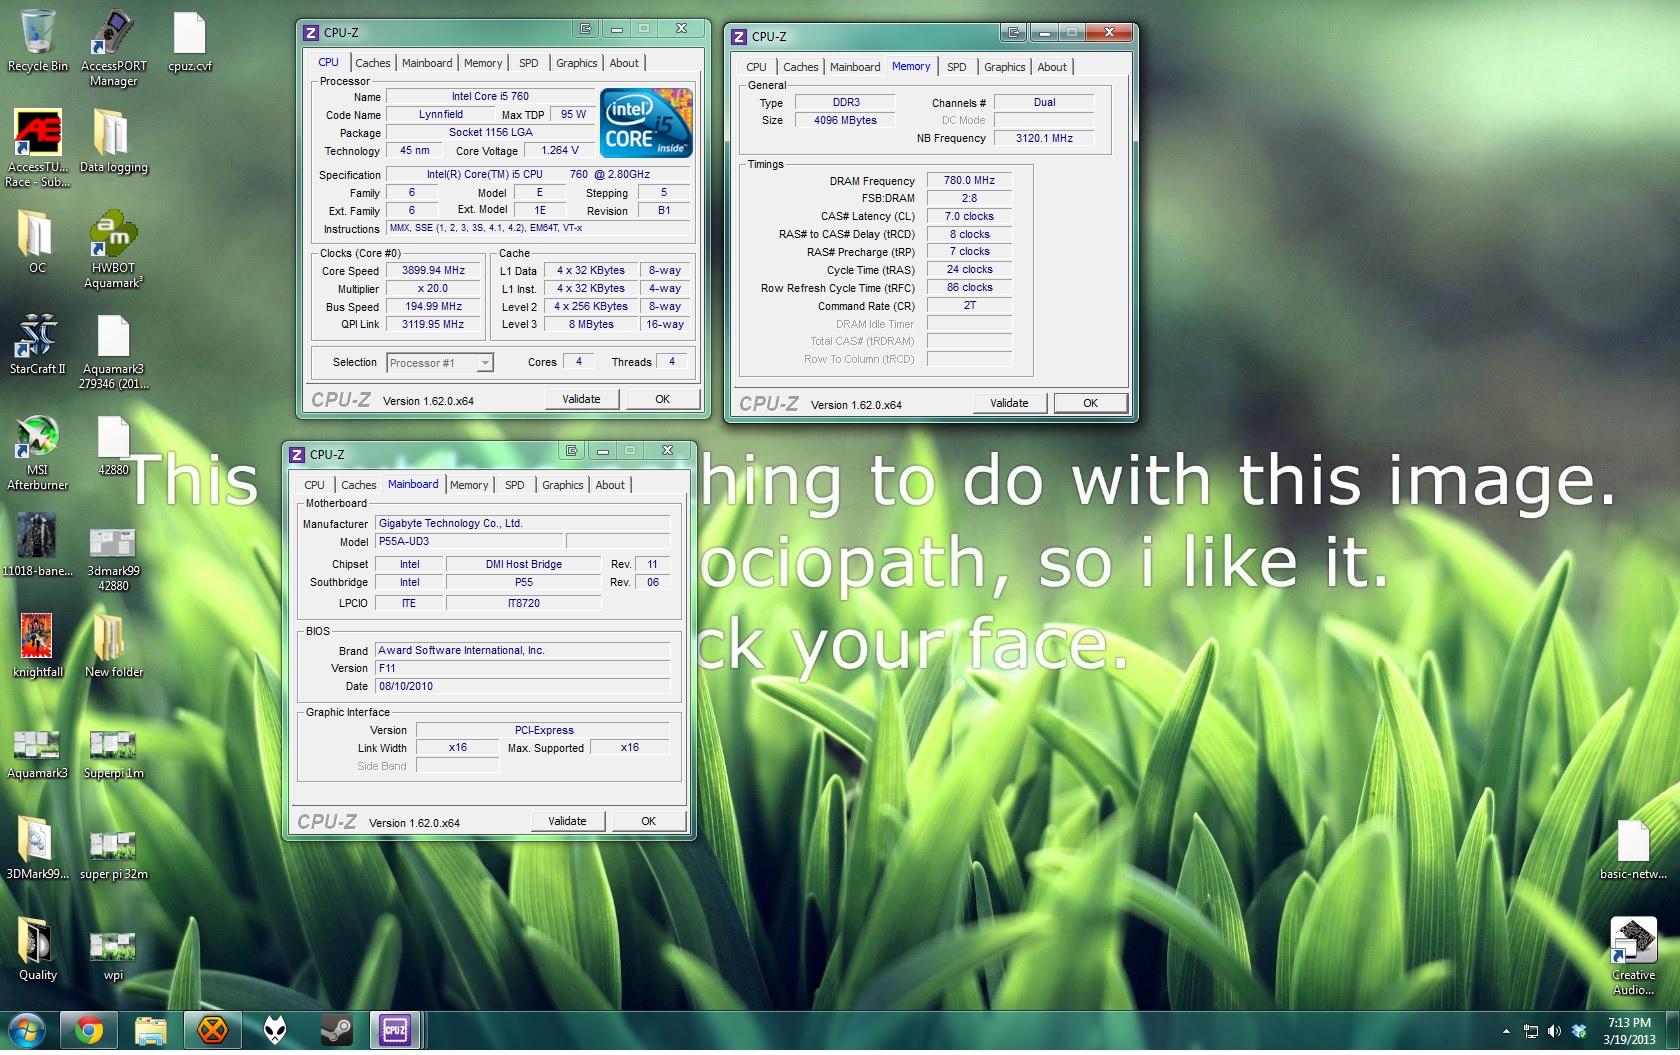Open the 3DMark99 desktop icon
Viewport: 1680px width, 1055px height.
37,848
